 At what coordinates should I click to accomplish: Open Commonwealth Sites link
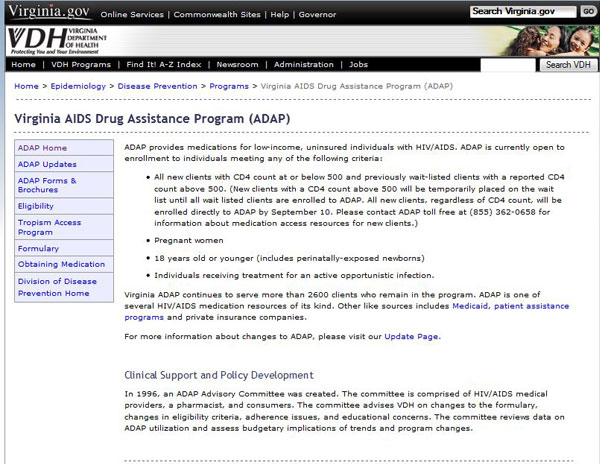coord(217,15)
